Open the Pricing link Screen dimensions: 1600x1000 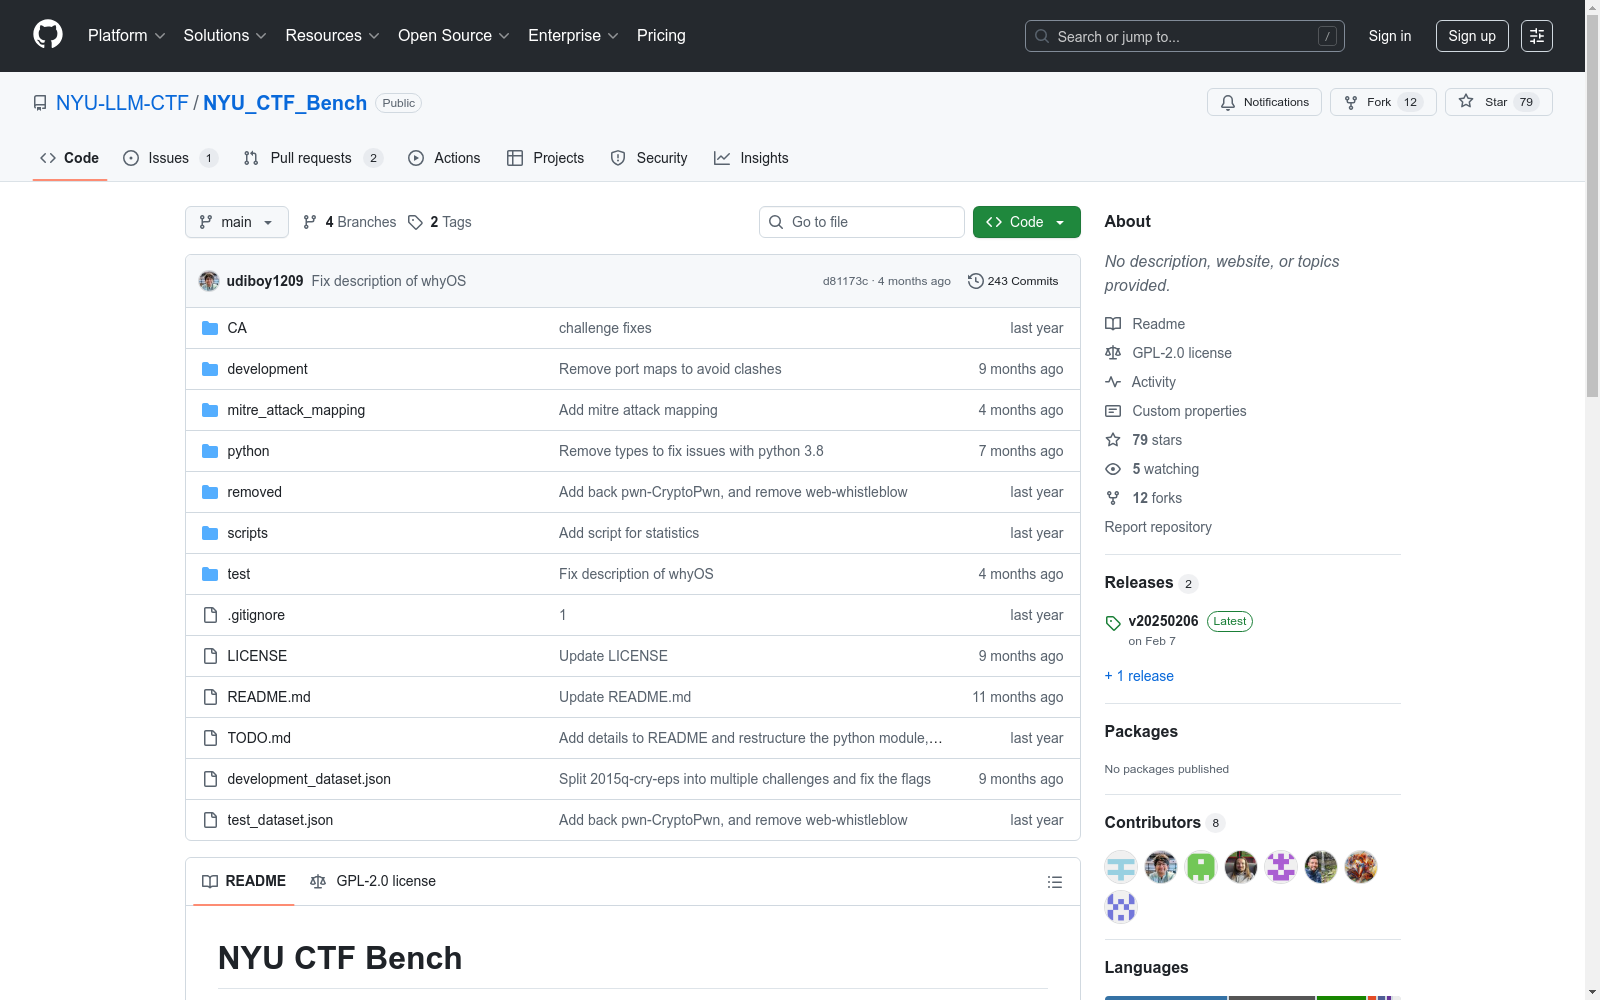coord(661,36)
